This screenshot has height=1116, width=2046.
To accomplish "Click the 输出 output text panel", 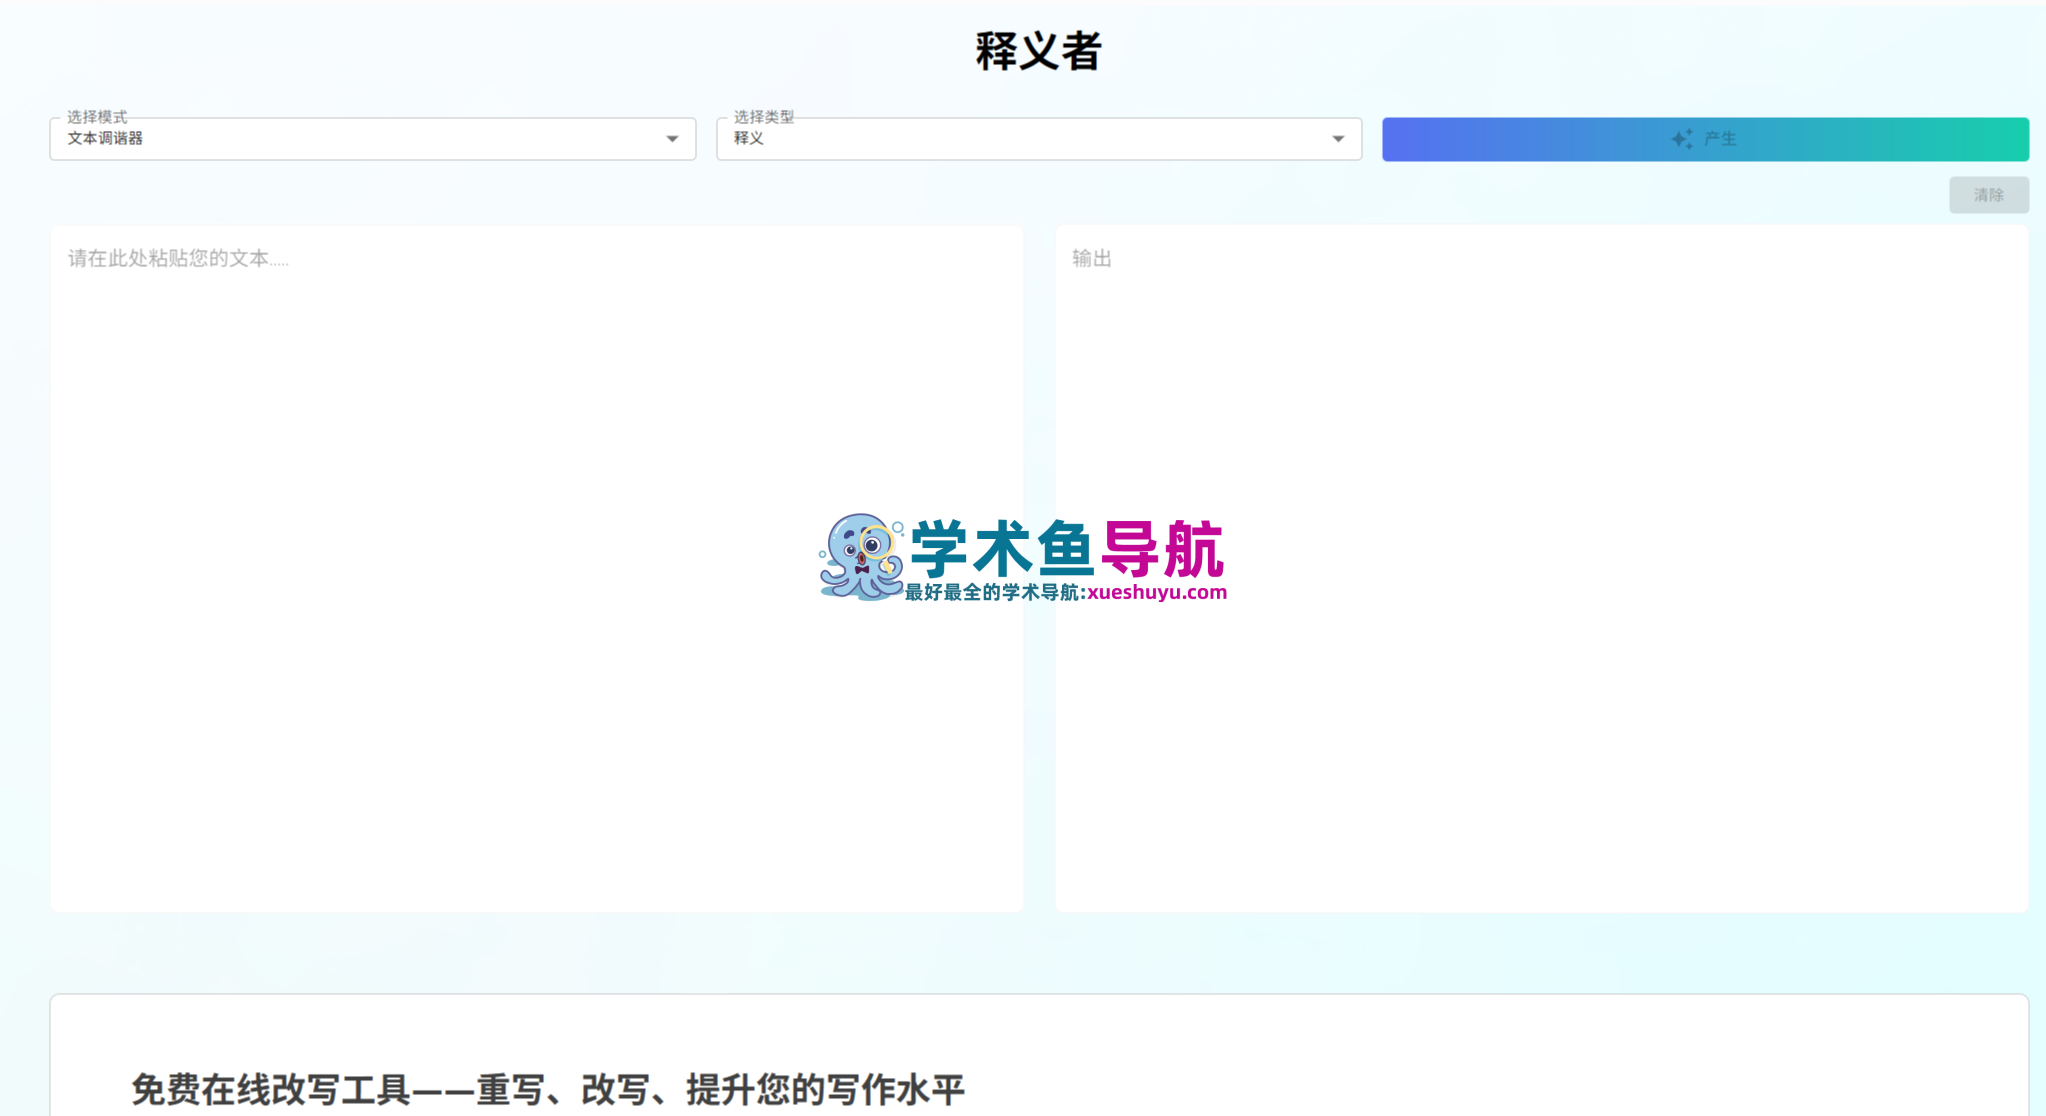I will [x=1542, y=568].
